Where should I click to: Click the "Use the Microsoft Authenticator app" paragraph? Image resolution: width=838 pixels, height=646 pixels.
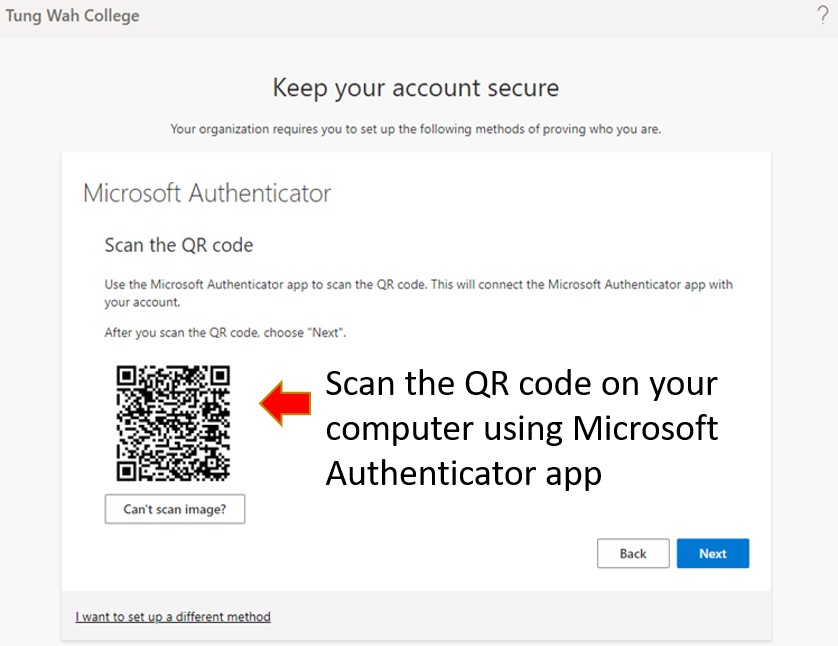(x=418, y=293)
